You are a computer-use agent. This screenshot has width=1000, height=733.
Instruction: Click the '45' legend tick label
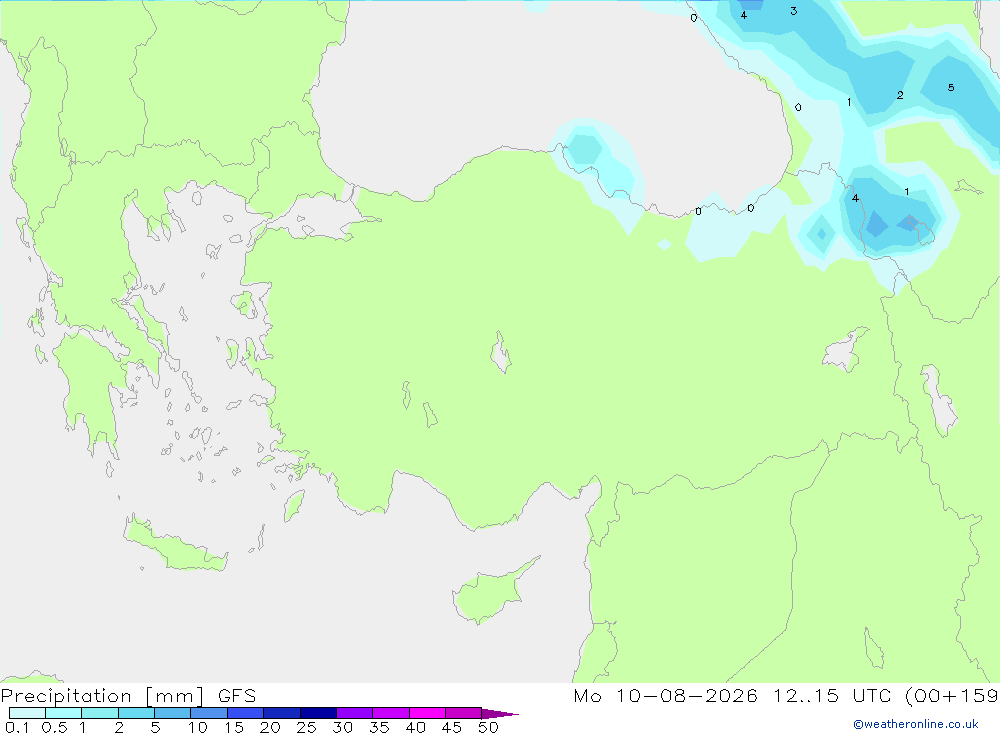coord(452,727)
